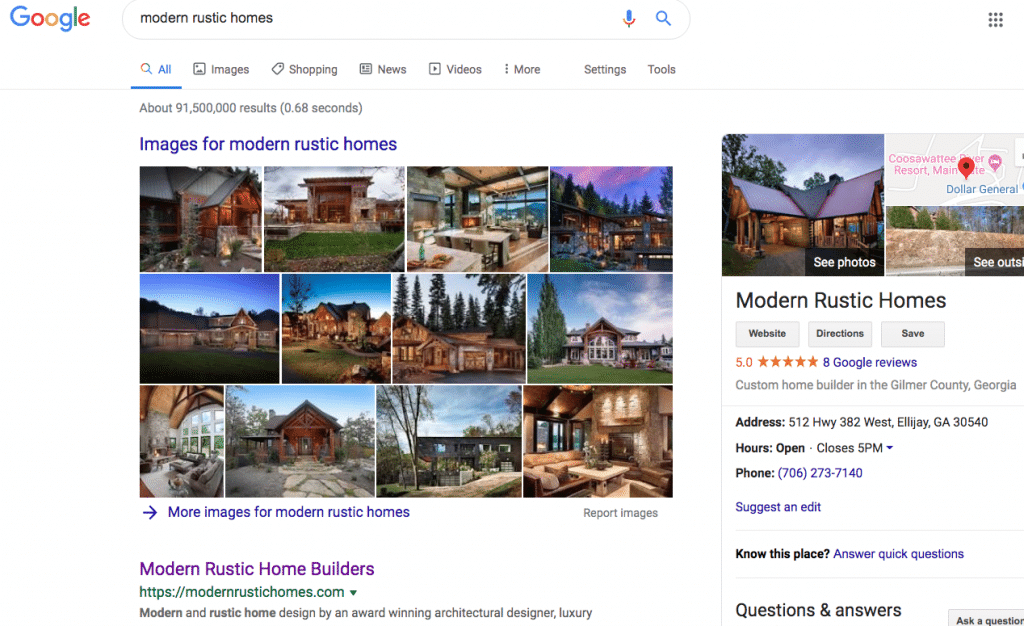This screenshot has width=1024, height=626.
Task: Open the More search options menu
Action: click(x=522, y=69)
